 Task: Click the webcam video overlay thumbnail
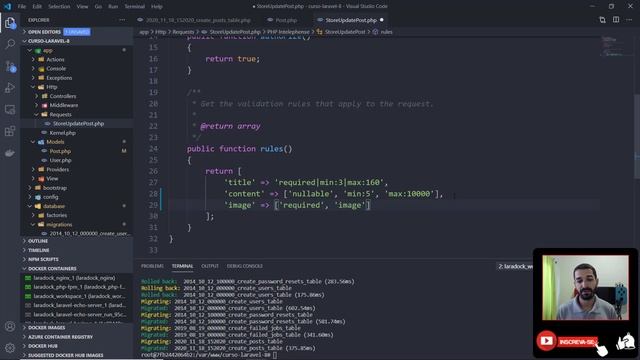(x=585, y=288)
